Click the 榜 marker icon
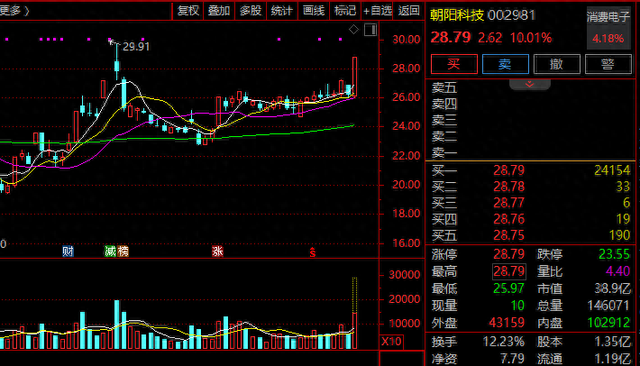This screenshot has width=640, height=366. click(123, 251)
